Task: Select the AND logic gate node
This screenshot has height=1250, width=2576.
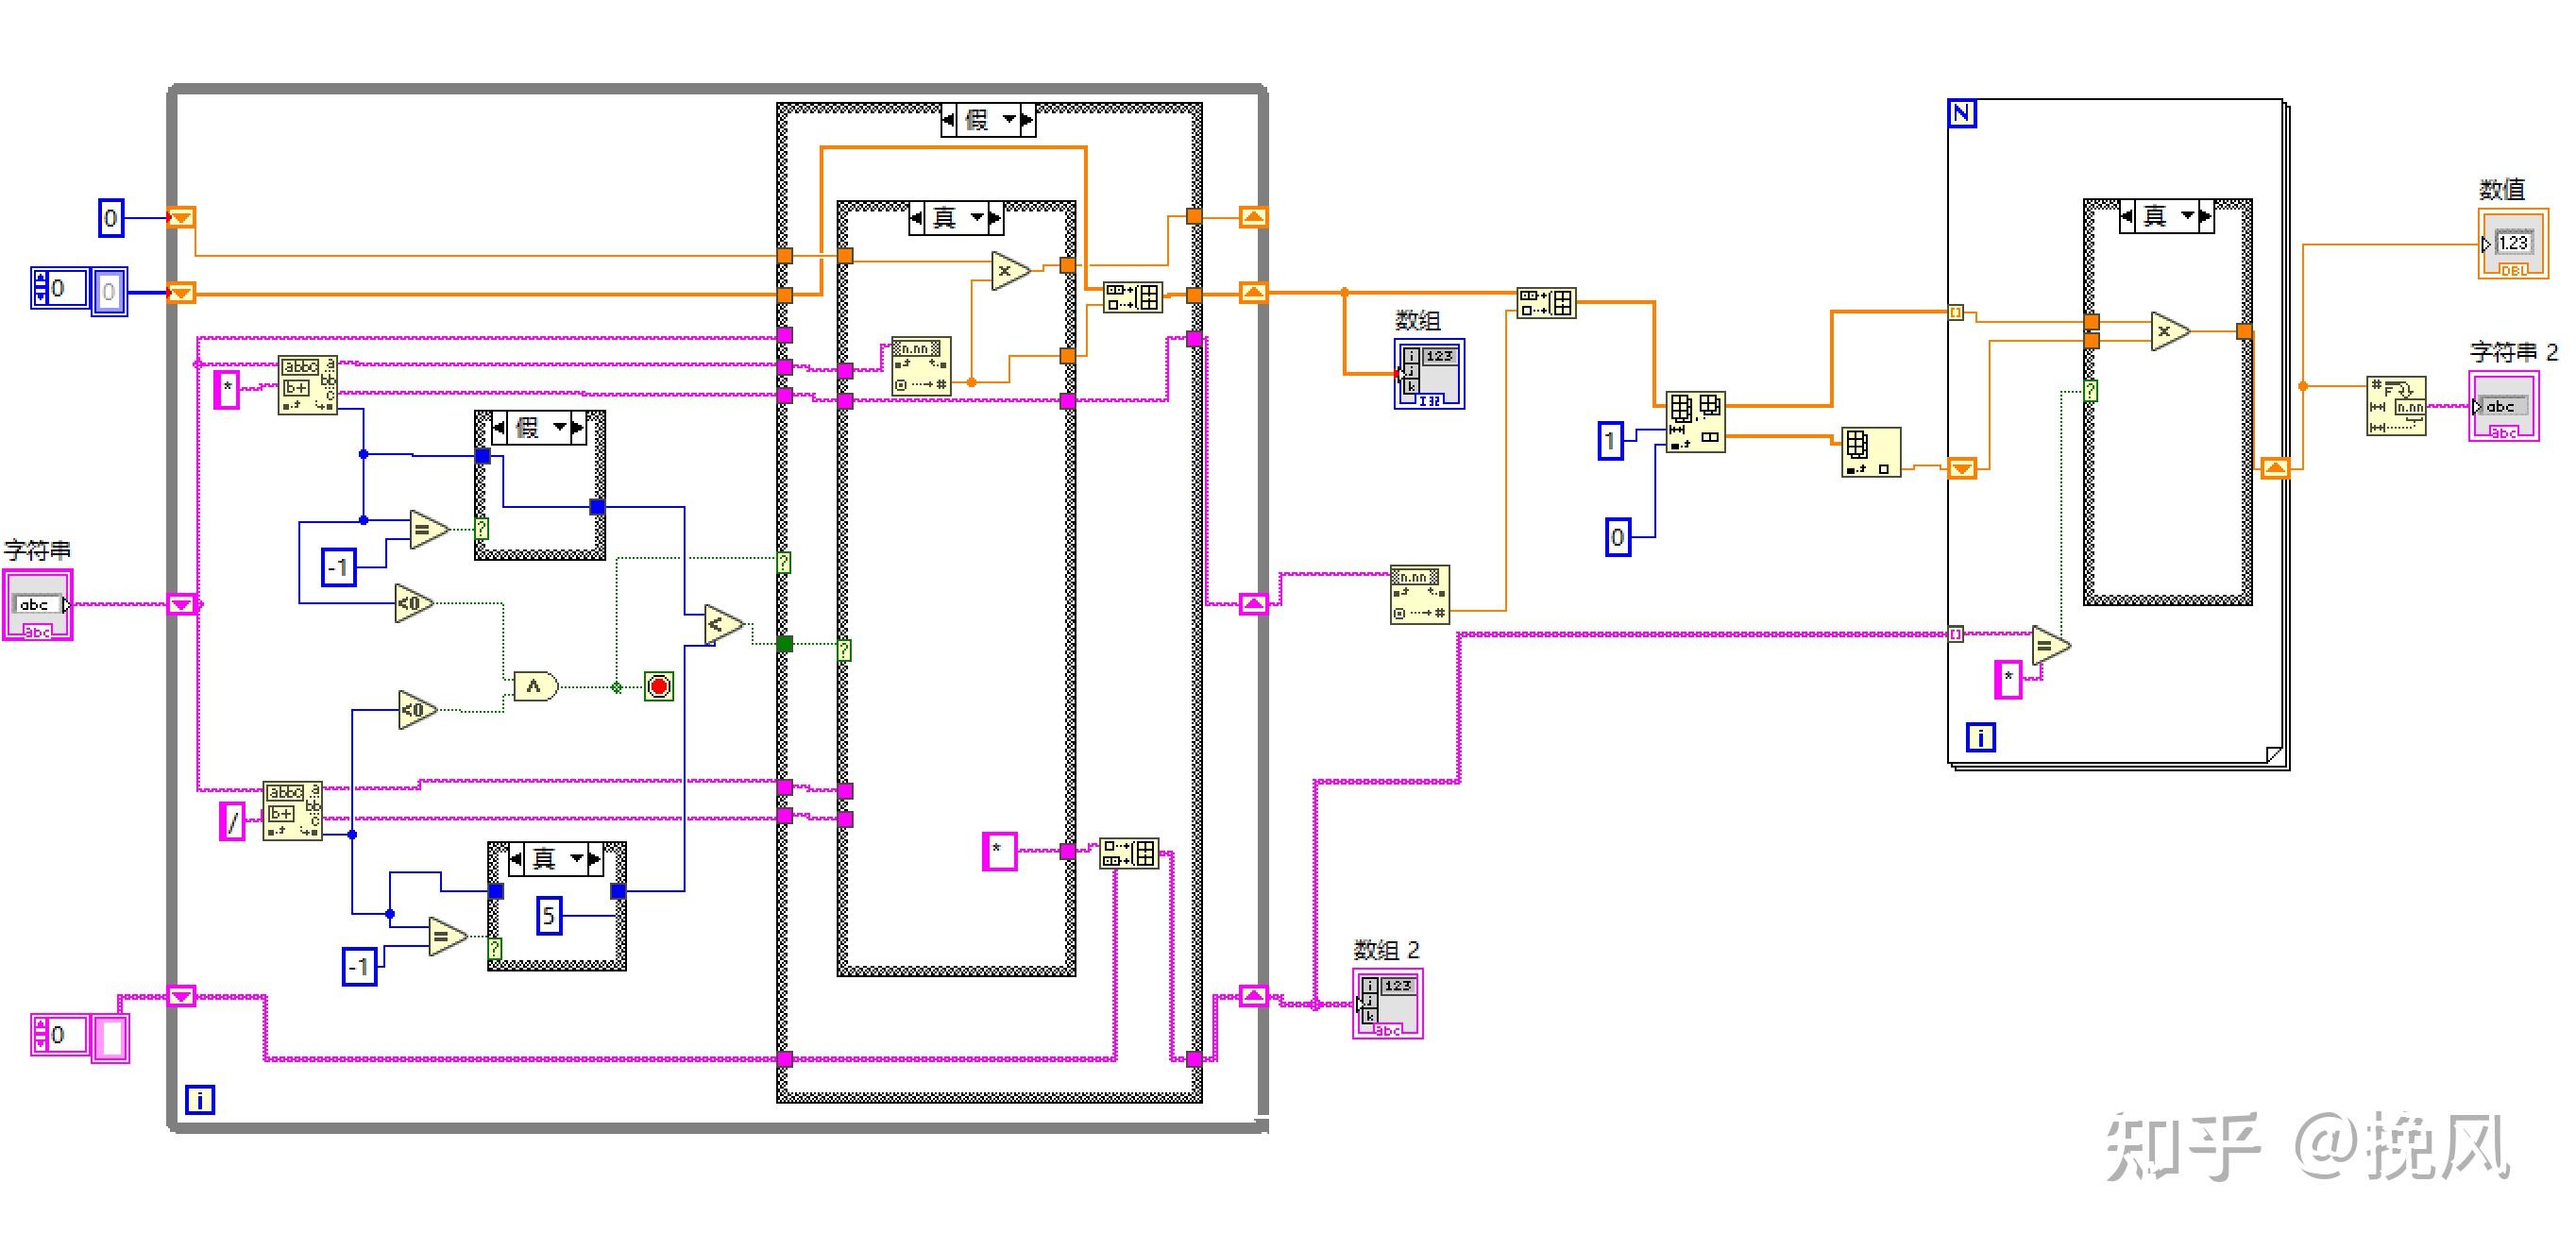Action: pyautogui.click(x=535, y=686)
